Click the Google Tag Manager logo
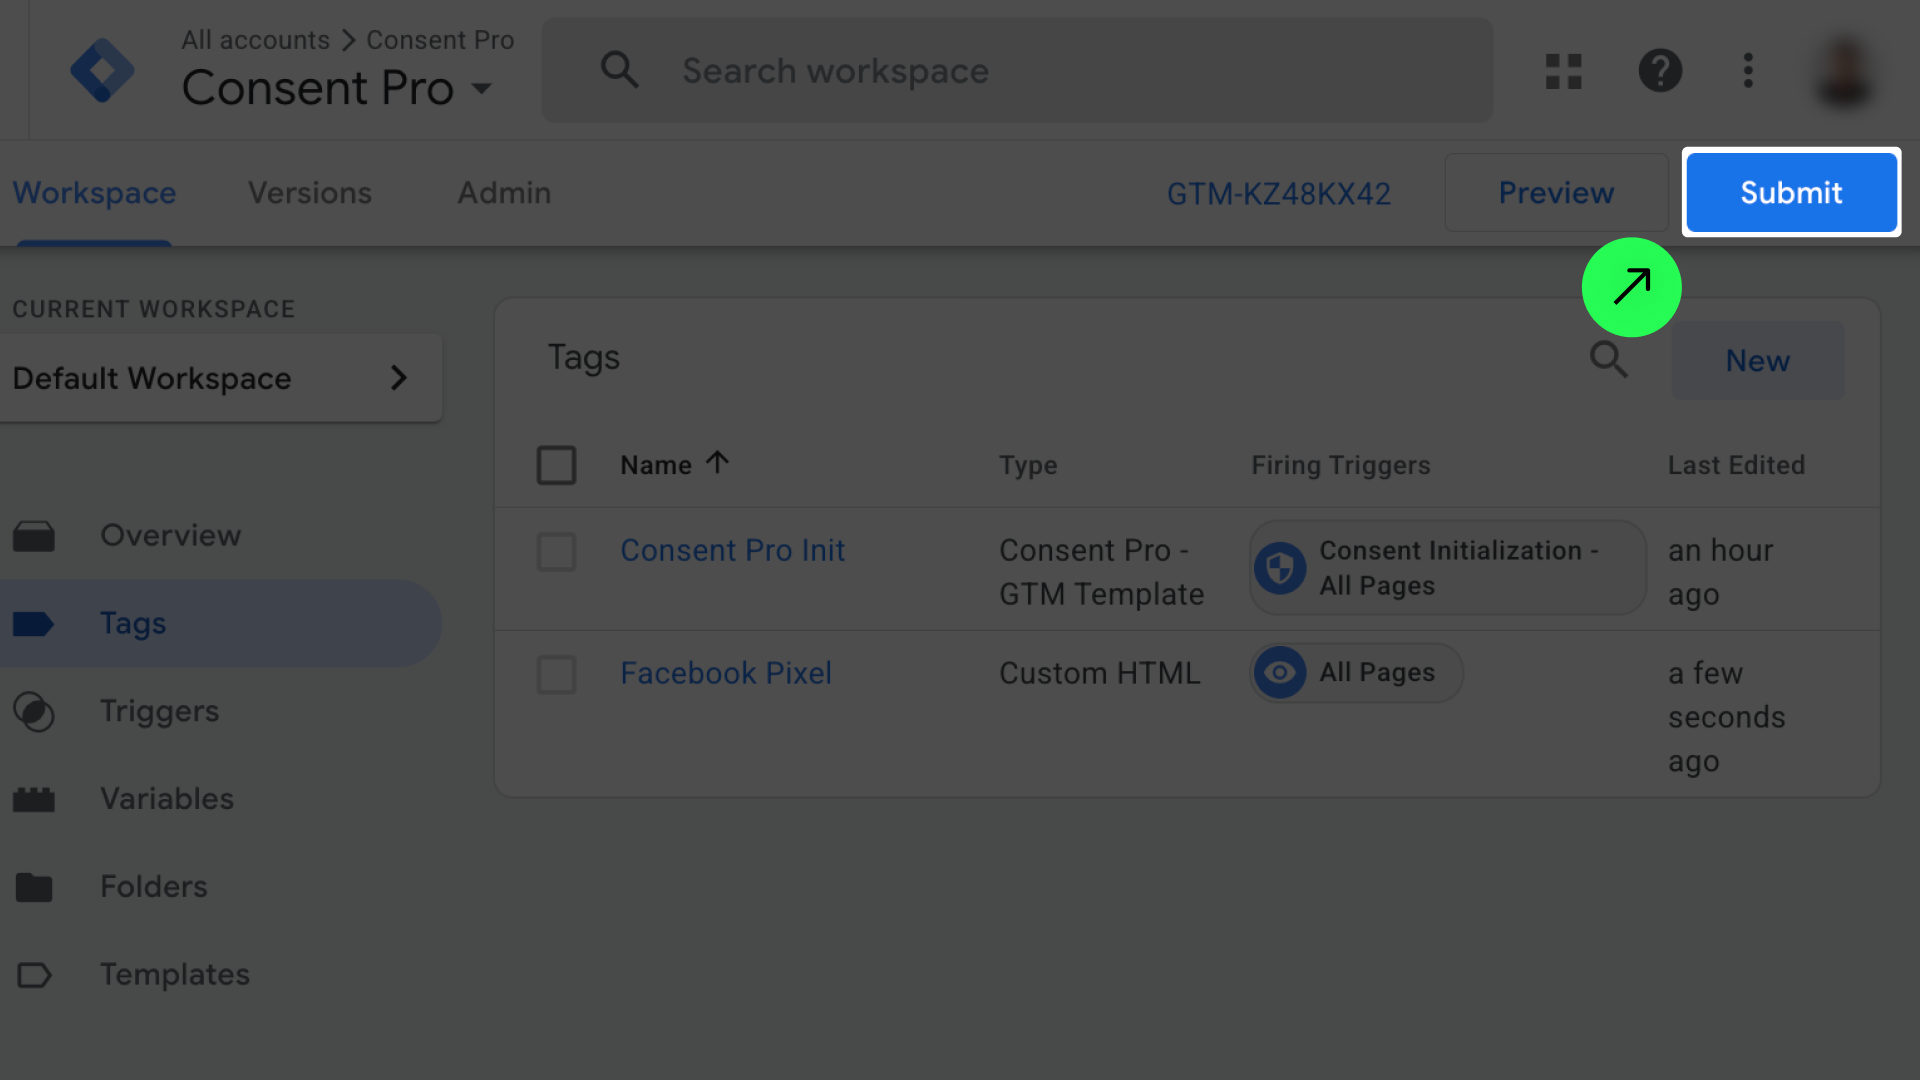 click(102, 70)
